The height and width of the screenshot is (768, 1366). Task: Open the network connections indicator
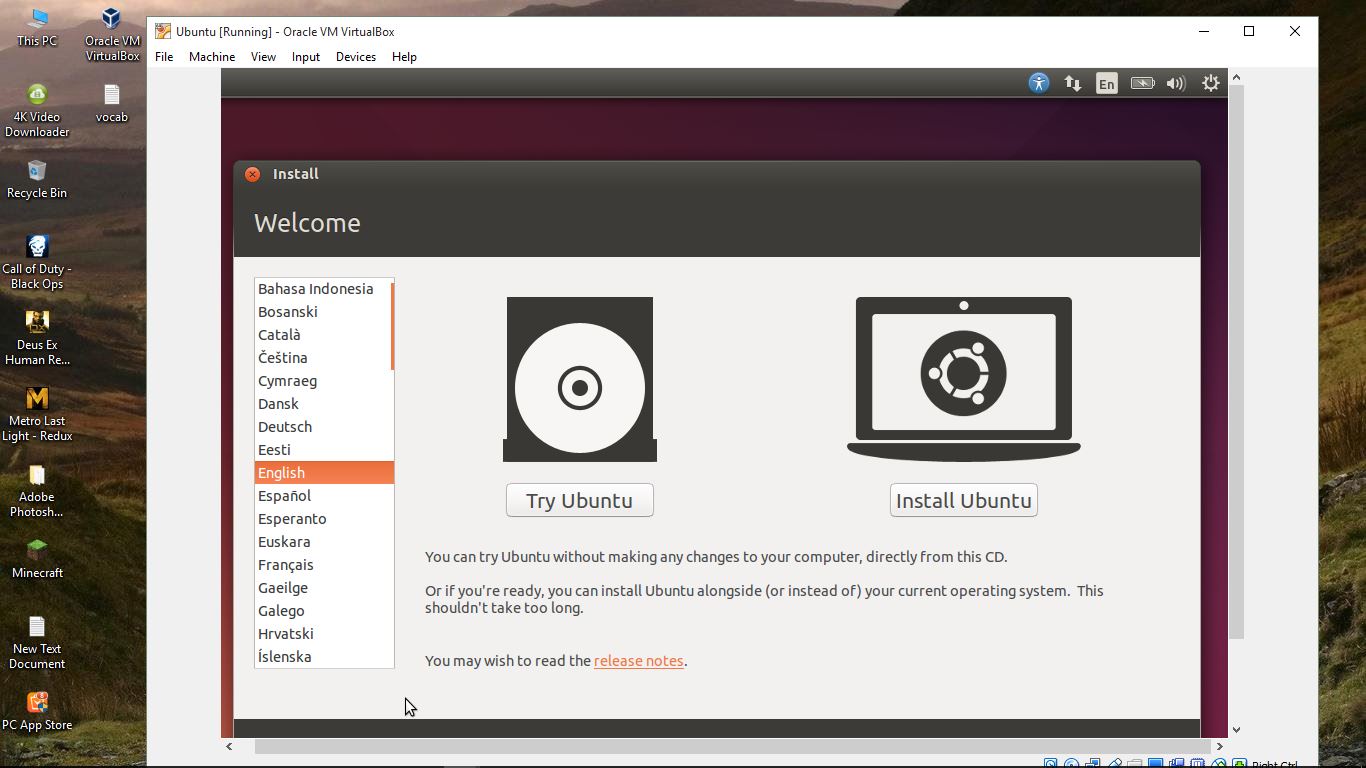(1073, 84)
